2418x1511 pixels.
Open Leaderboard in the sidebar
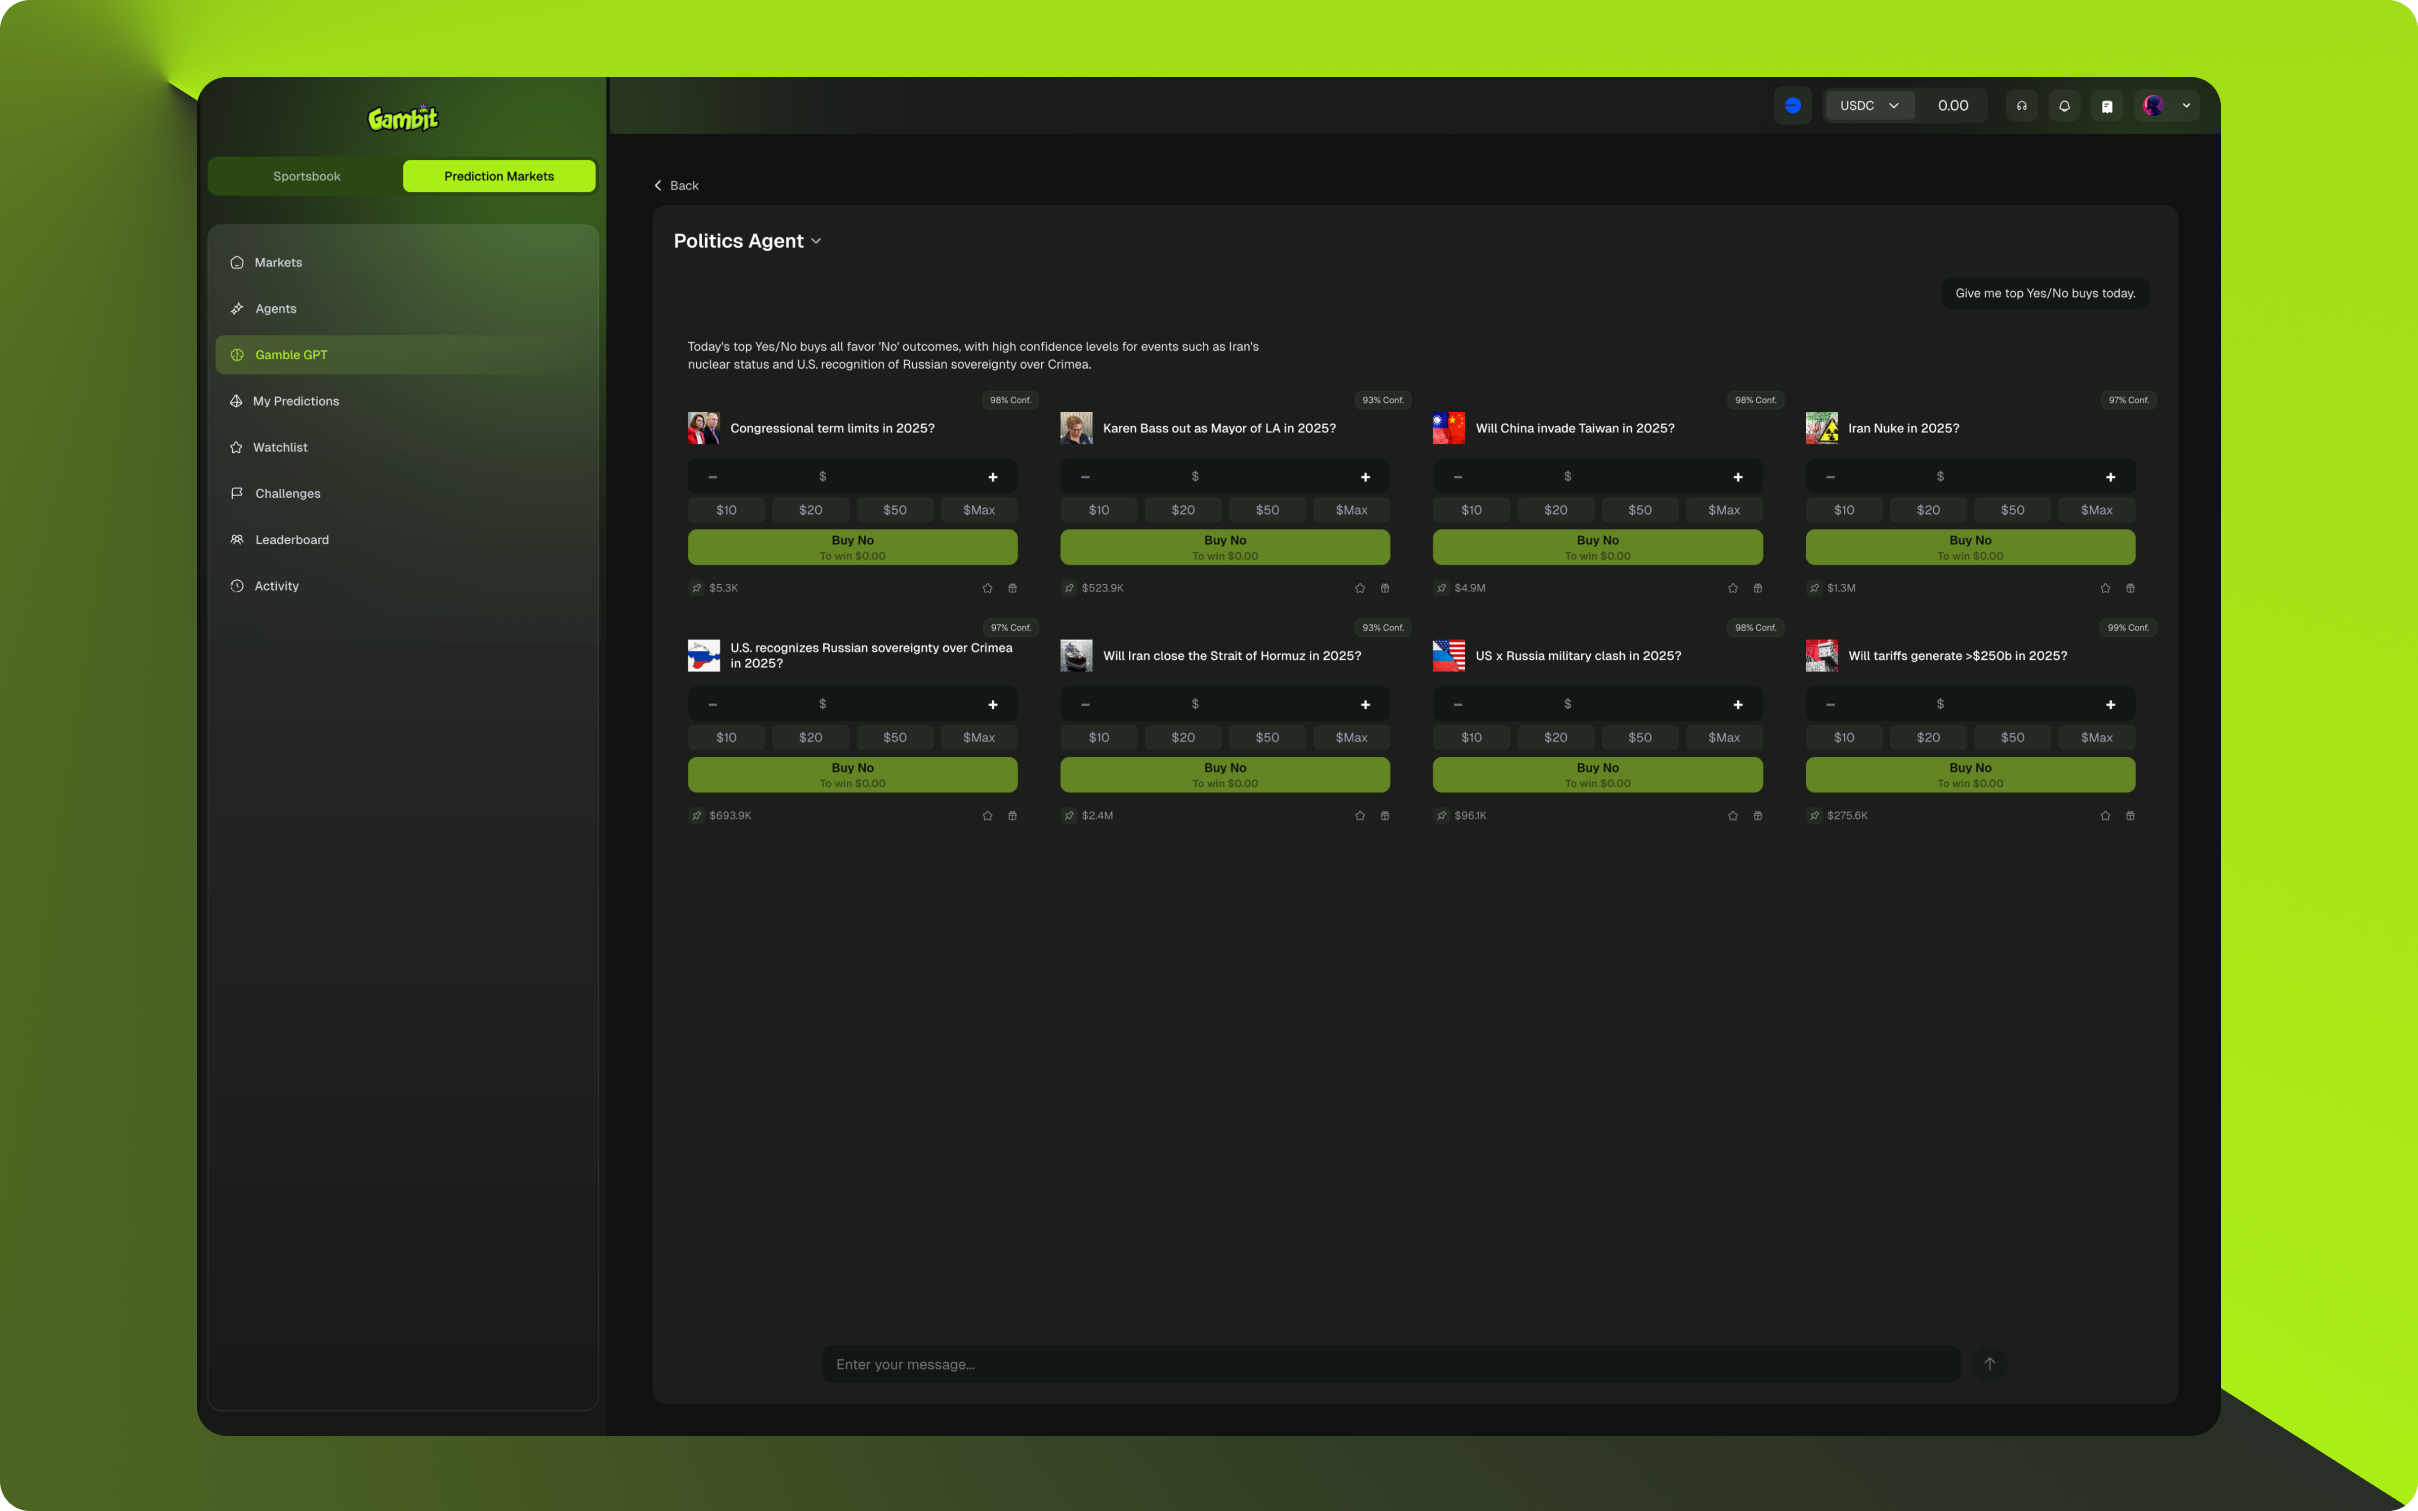click(403, 539)
